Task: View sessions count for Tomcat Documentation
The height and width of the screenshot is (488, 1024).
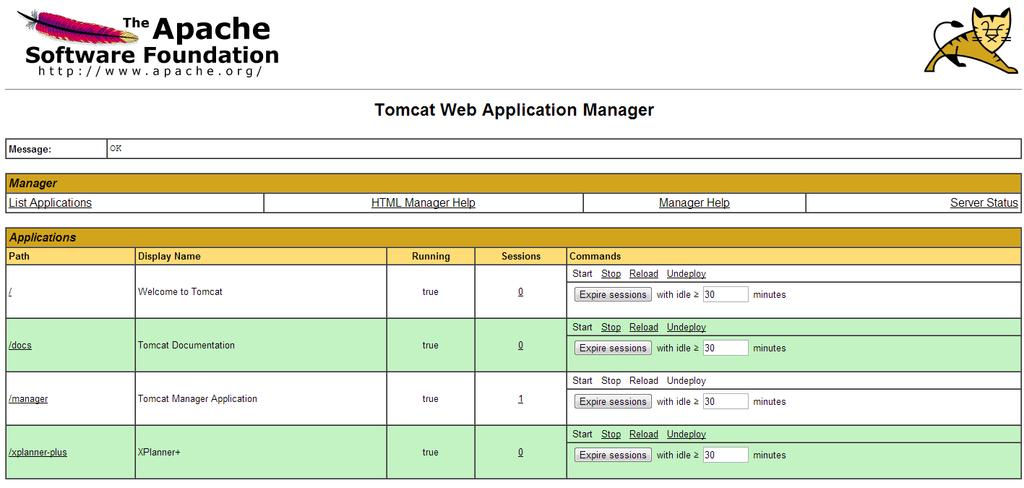Action: [x=520, y=345]
